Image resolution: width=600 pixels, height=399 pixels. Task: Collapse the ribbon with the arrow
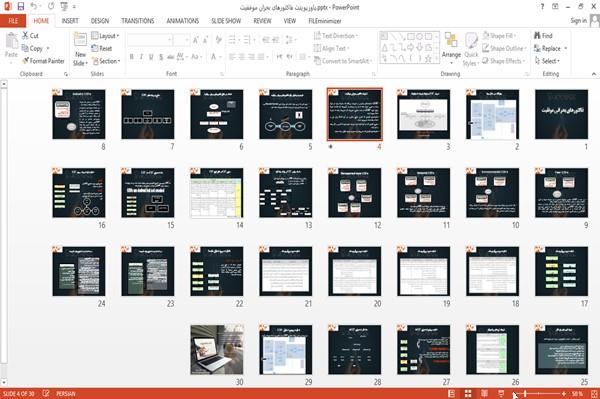tap(593, 74)
